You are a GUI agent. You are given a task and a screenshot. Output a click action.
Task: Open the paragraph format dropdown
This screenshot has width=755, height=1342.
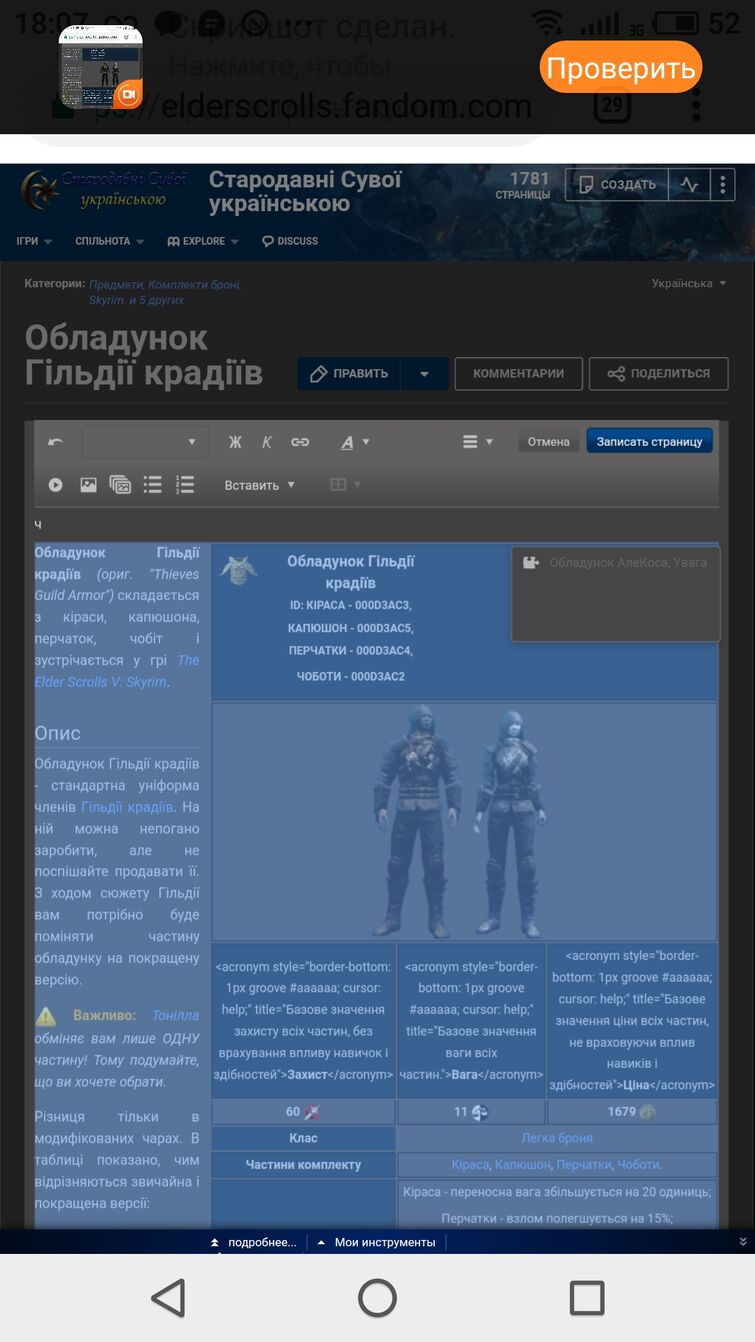pyautogui.click(x=145, y=442)
